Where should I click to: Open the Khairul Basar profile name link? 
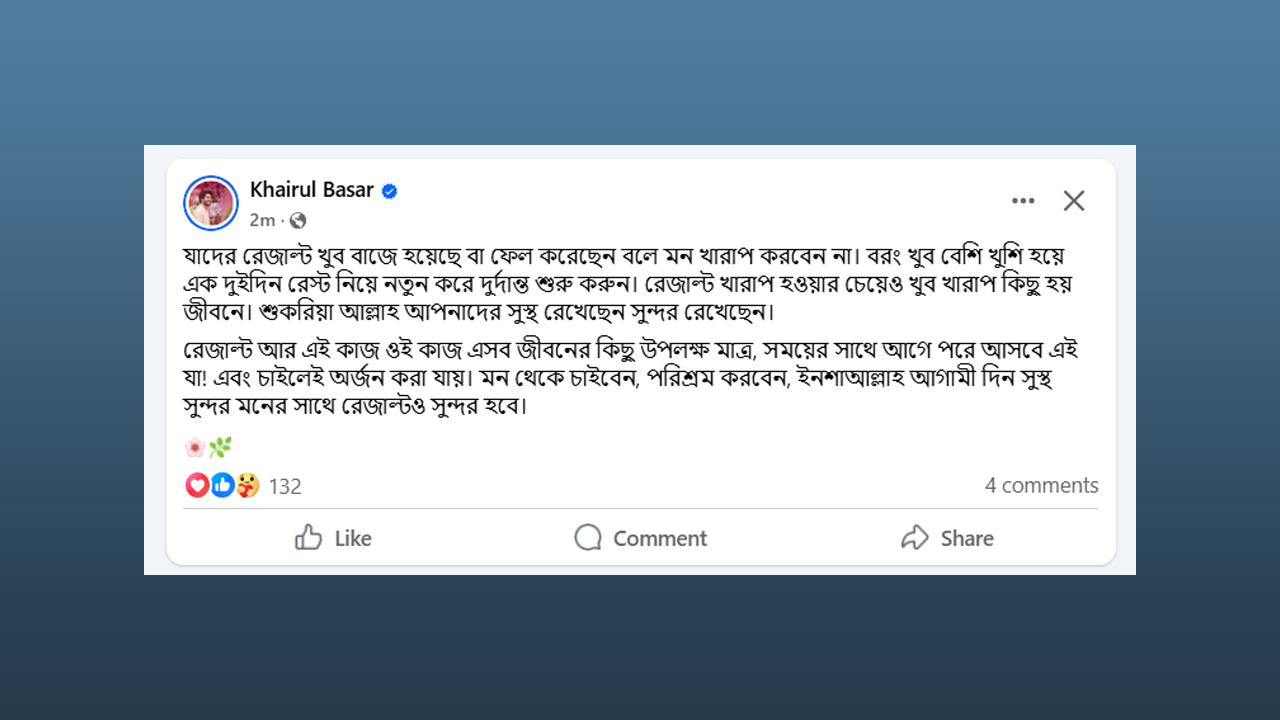point(312,190)
